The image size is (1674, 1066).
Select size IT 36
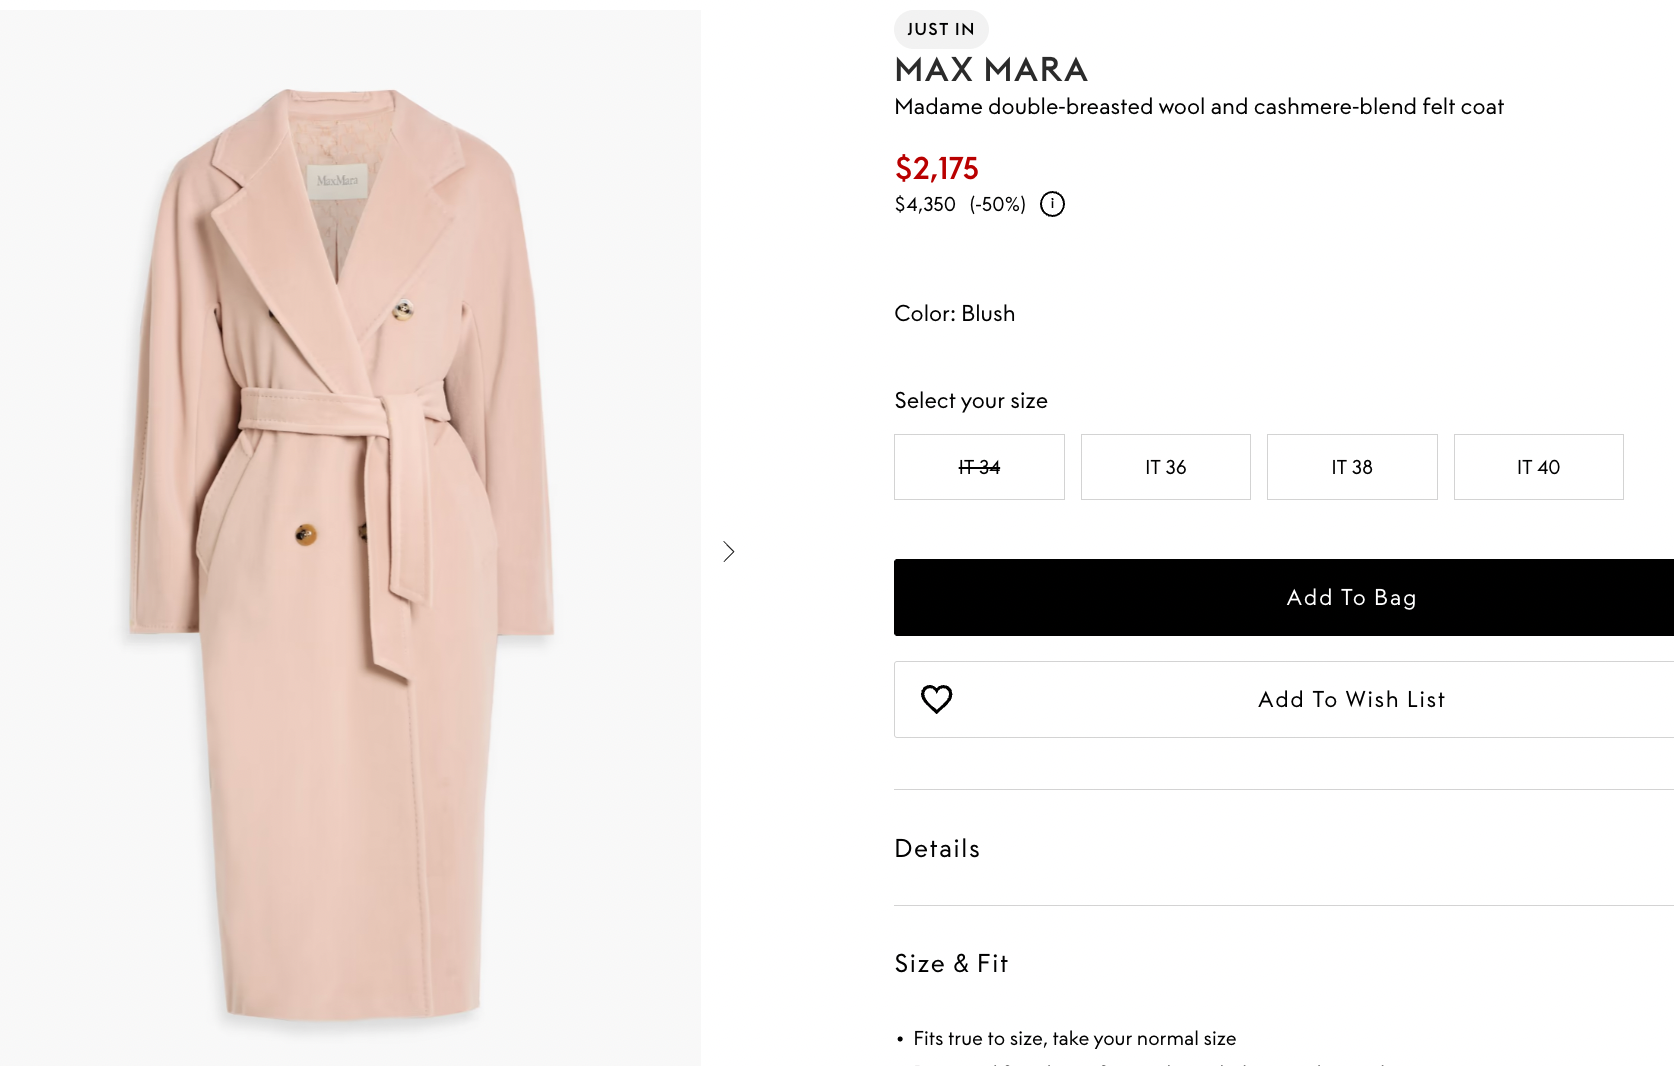(1165, 467)
